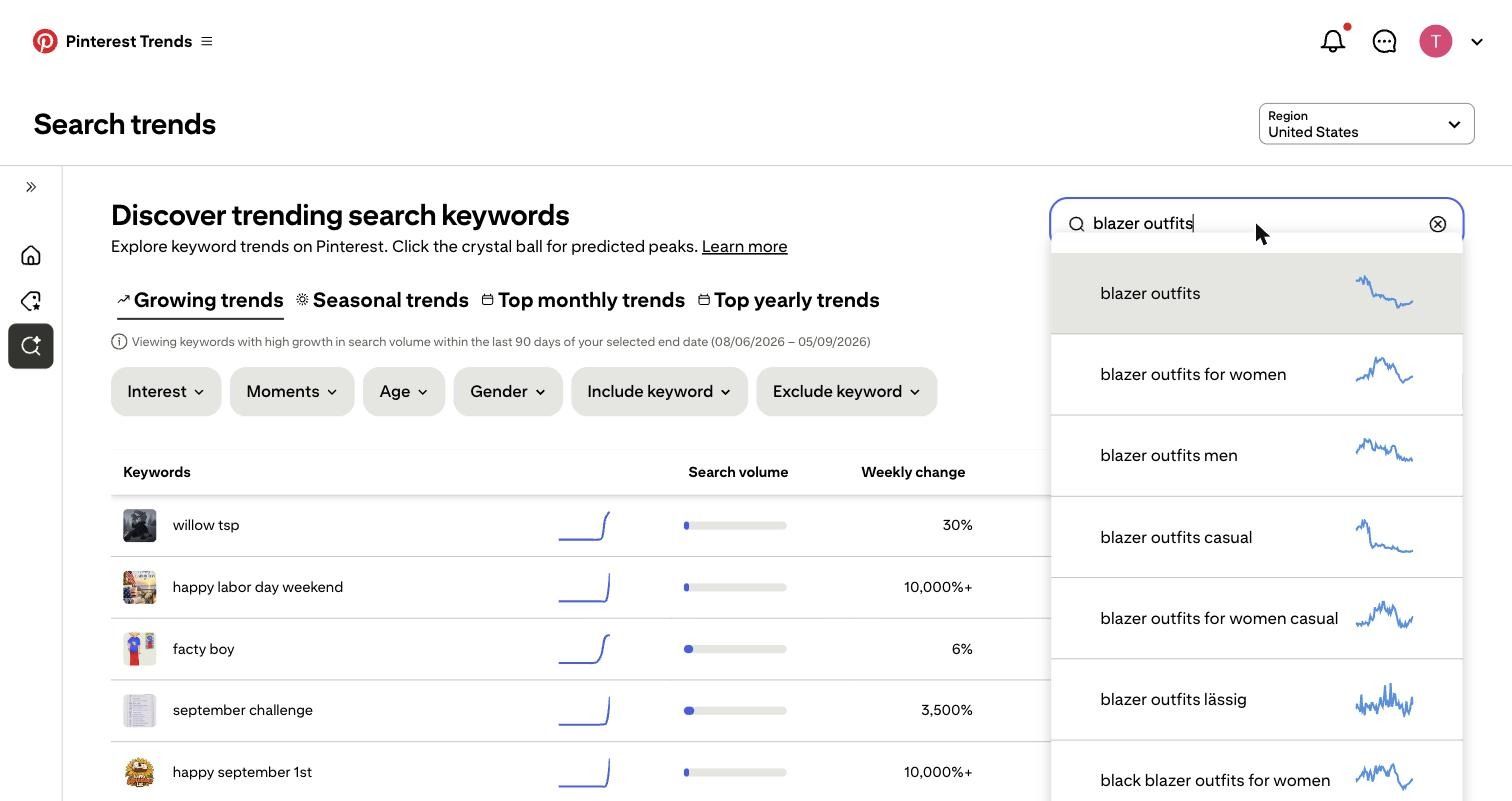Expand the Interest filter
This screenshot has height=801, width=1512.
(x=166, y=391)
